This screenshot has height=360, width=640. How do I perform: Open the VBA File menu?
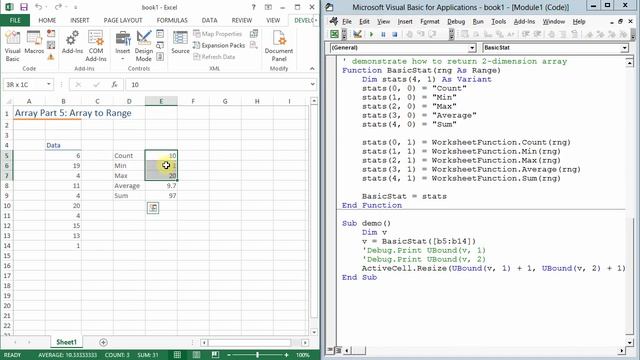point(347,22)
